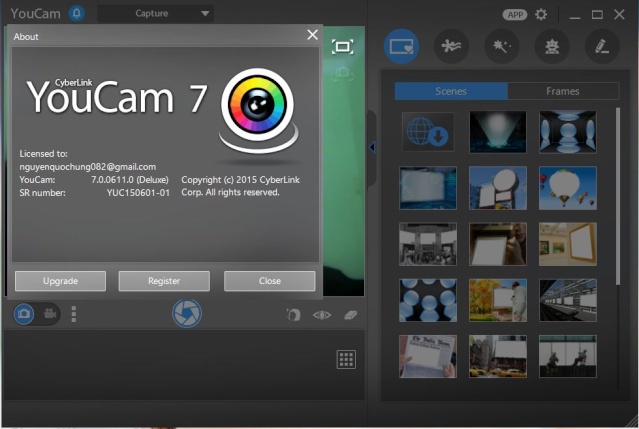Viewport: 639px width, 429px height.
Task: Close the About dialog with X
Action: tap(313, 35)
